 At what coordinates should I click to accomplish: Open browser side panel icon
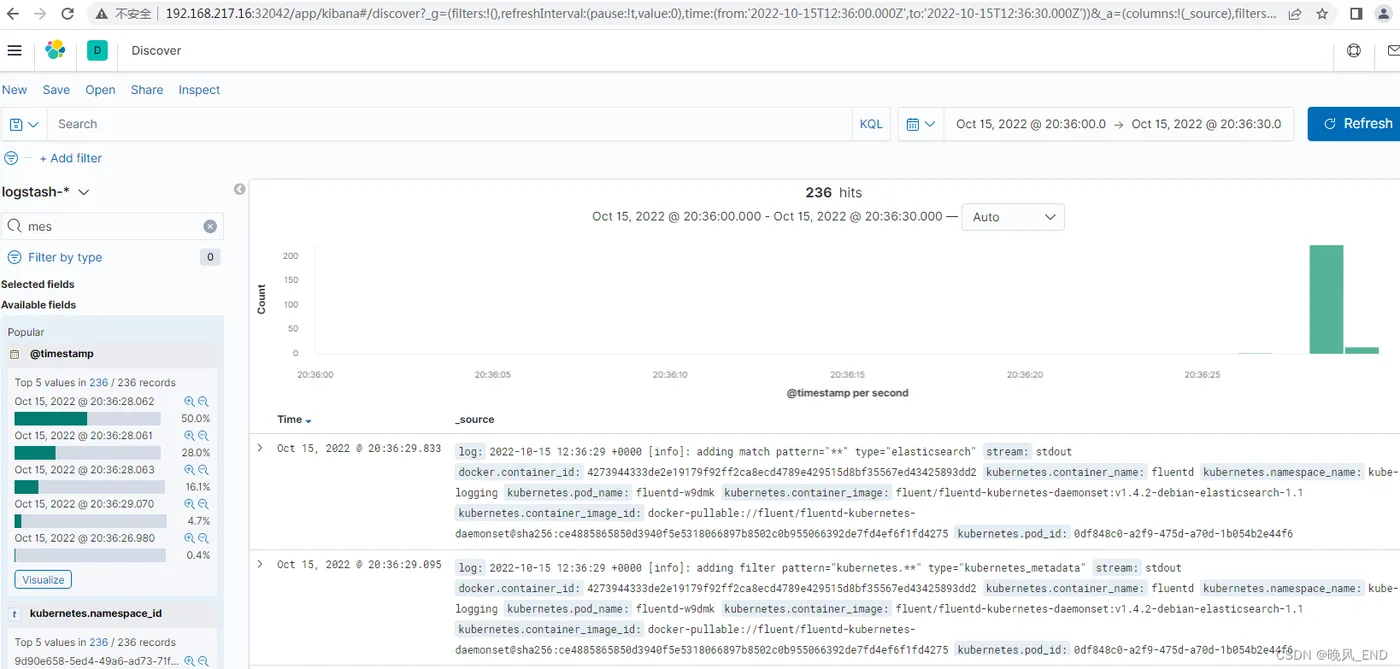[x=1356, y=14]
